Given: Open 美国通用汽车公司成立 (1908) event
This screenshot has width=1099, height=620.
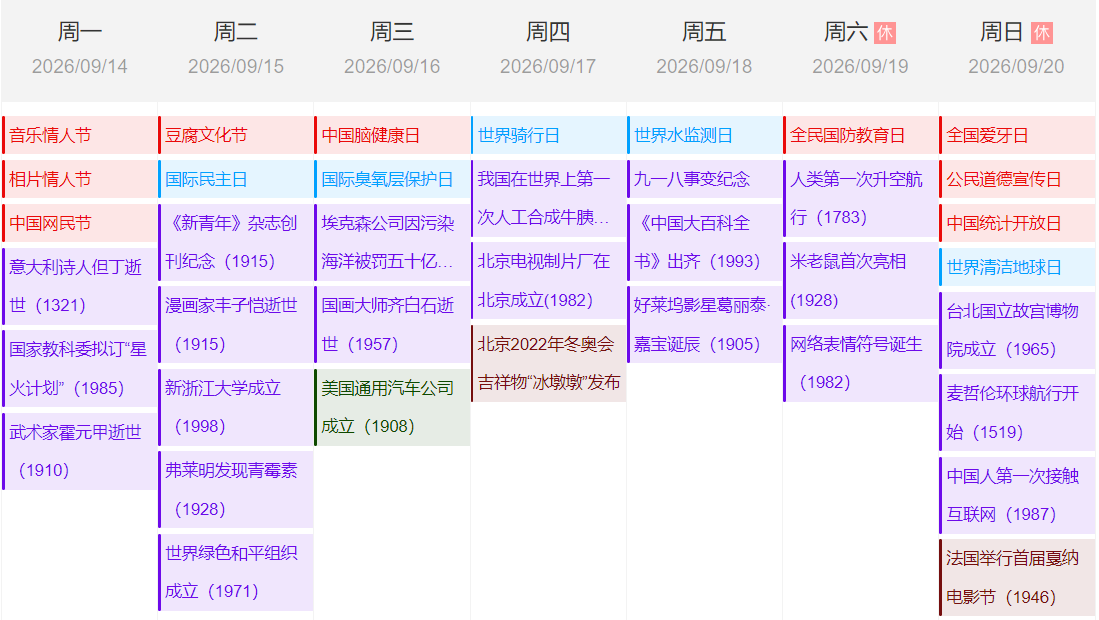Looking at the screenshot, I should [392, 407].
